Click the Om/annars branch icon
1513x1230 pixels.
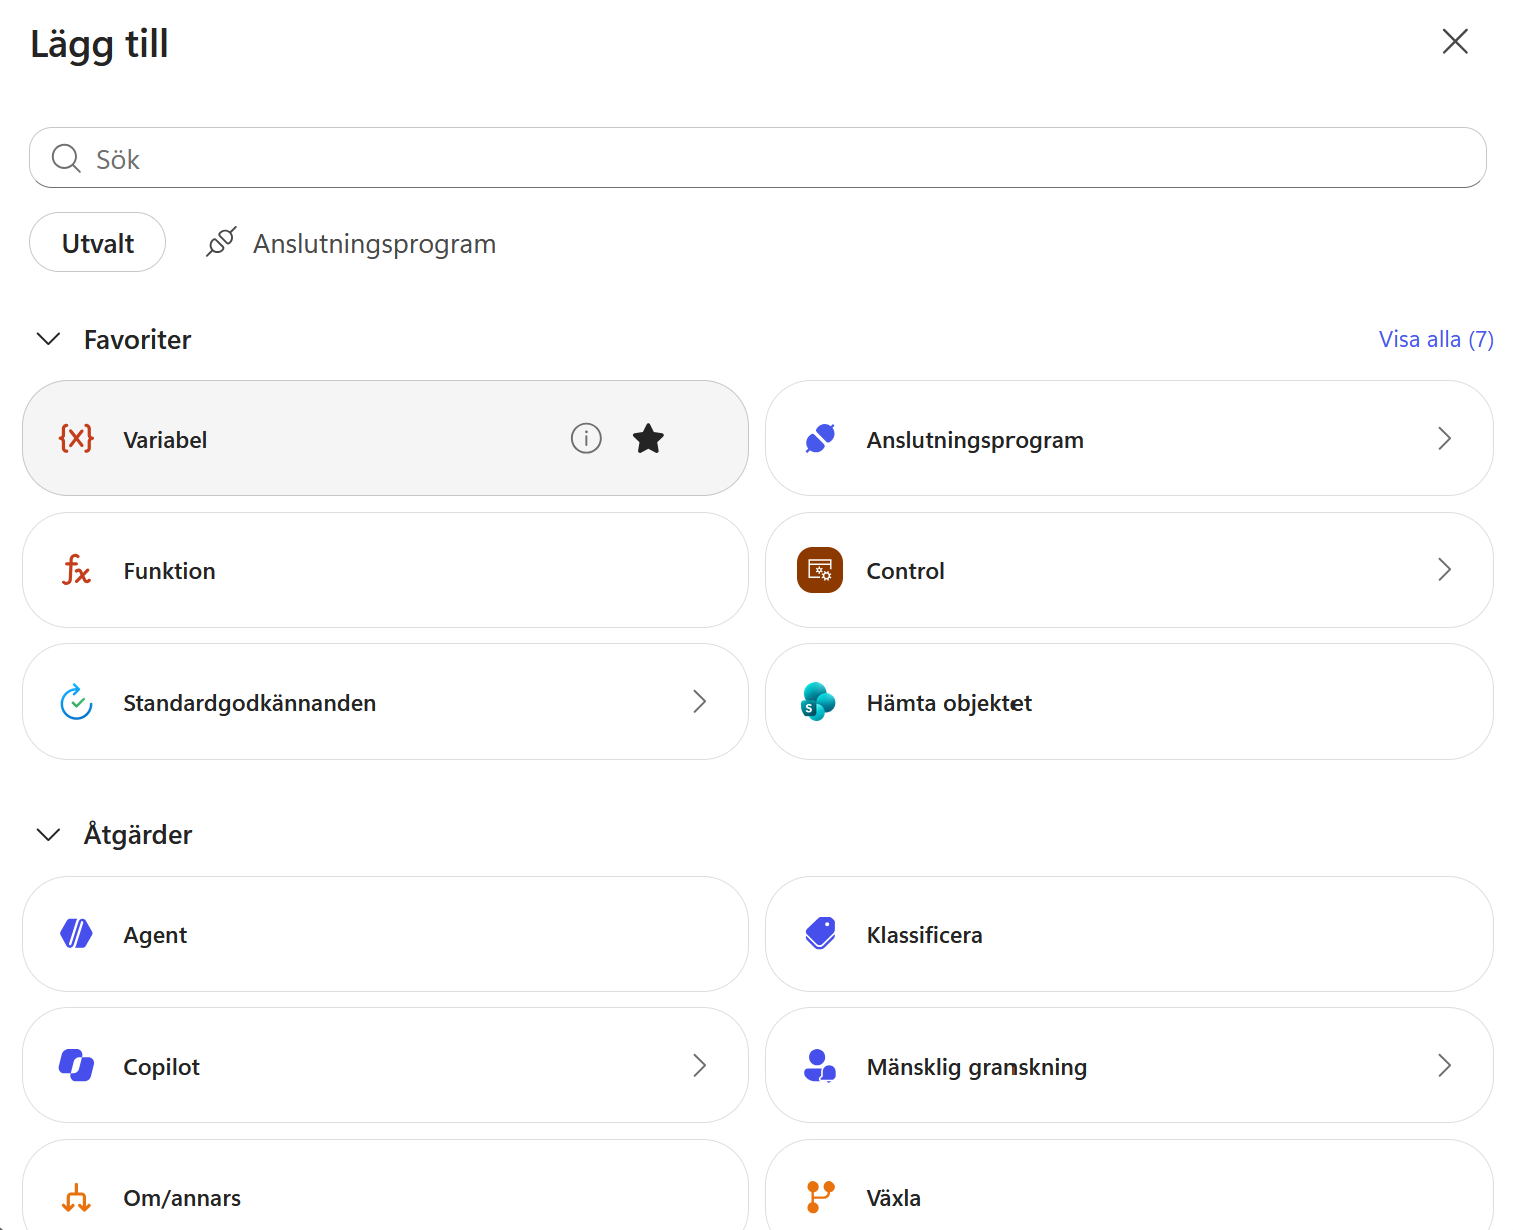coord(76,1197)
